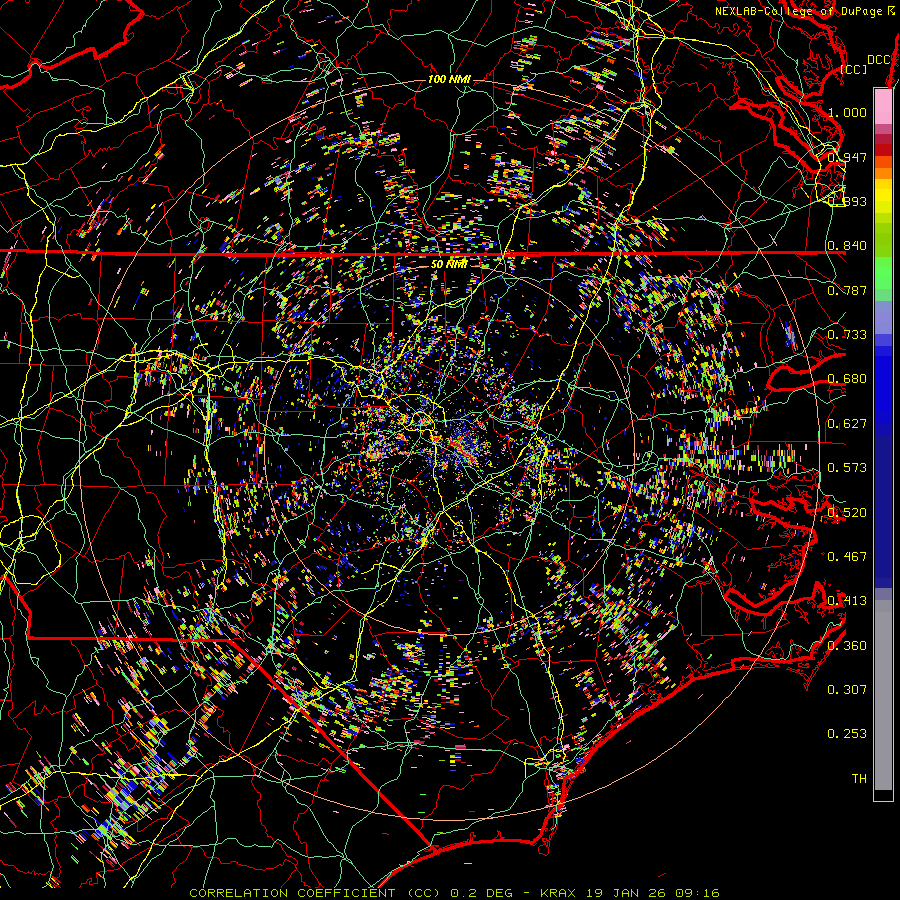Click the 0.413 legend label
Screen dimensions: 900x900
tap(847, 601)
